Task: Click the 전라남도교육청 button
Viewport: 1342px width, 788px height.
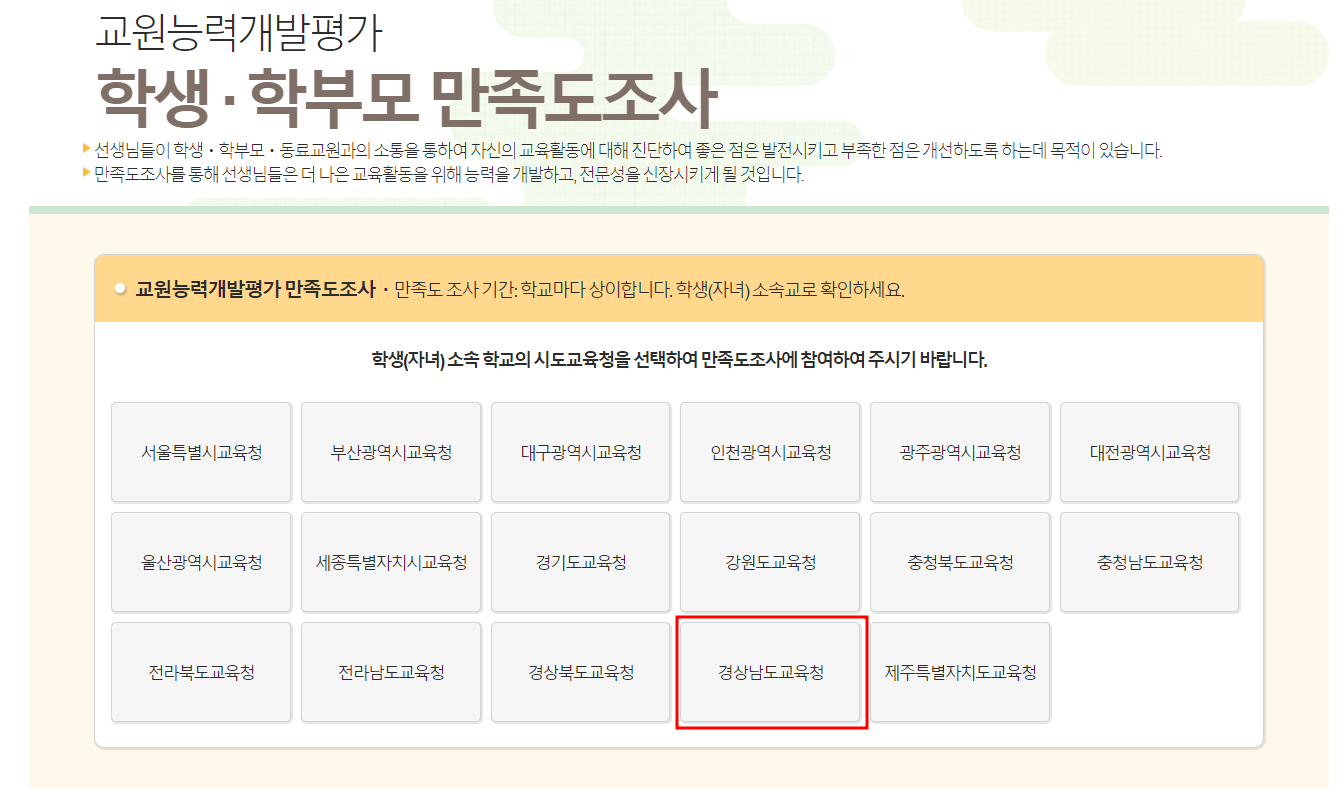Action: pos(391,672)
